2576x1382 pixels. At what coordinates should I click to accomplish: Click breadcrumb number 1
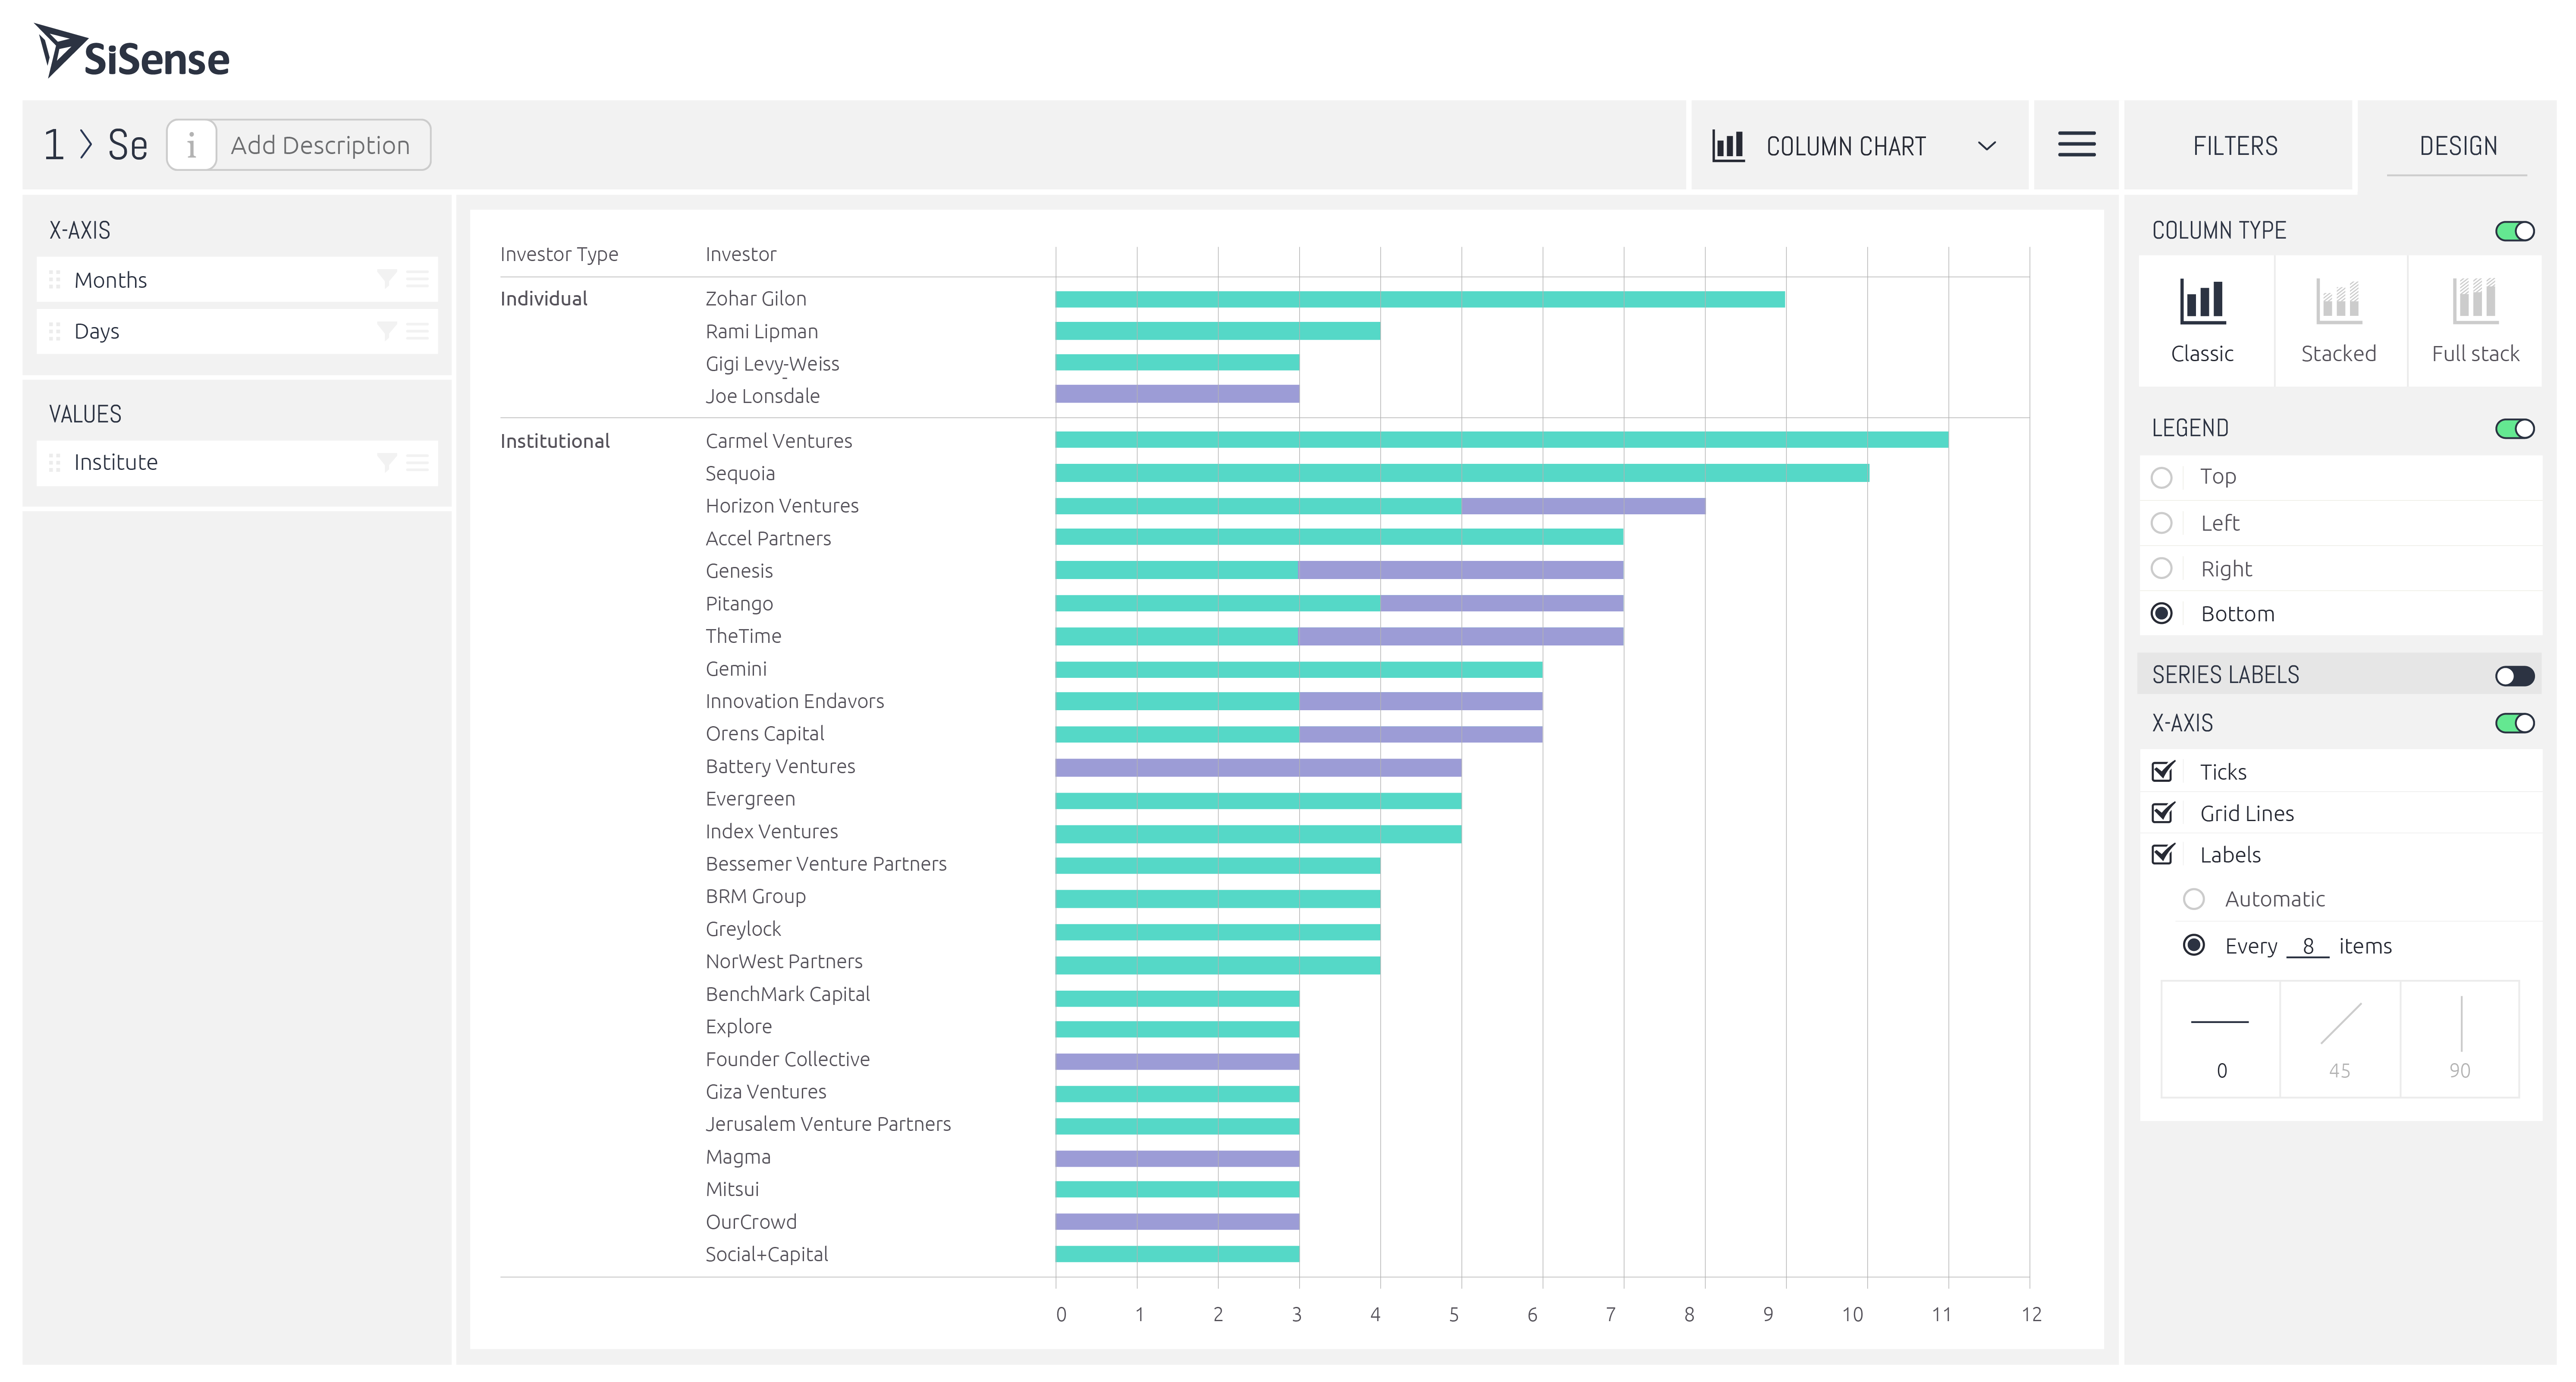[x=54, y=145]
